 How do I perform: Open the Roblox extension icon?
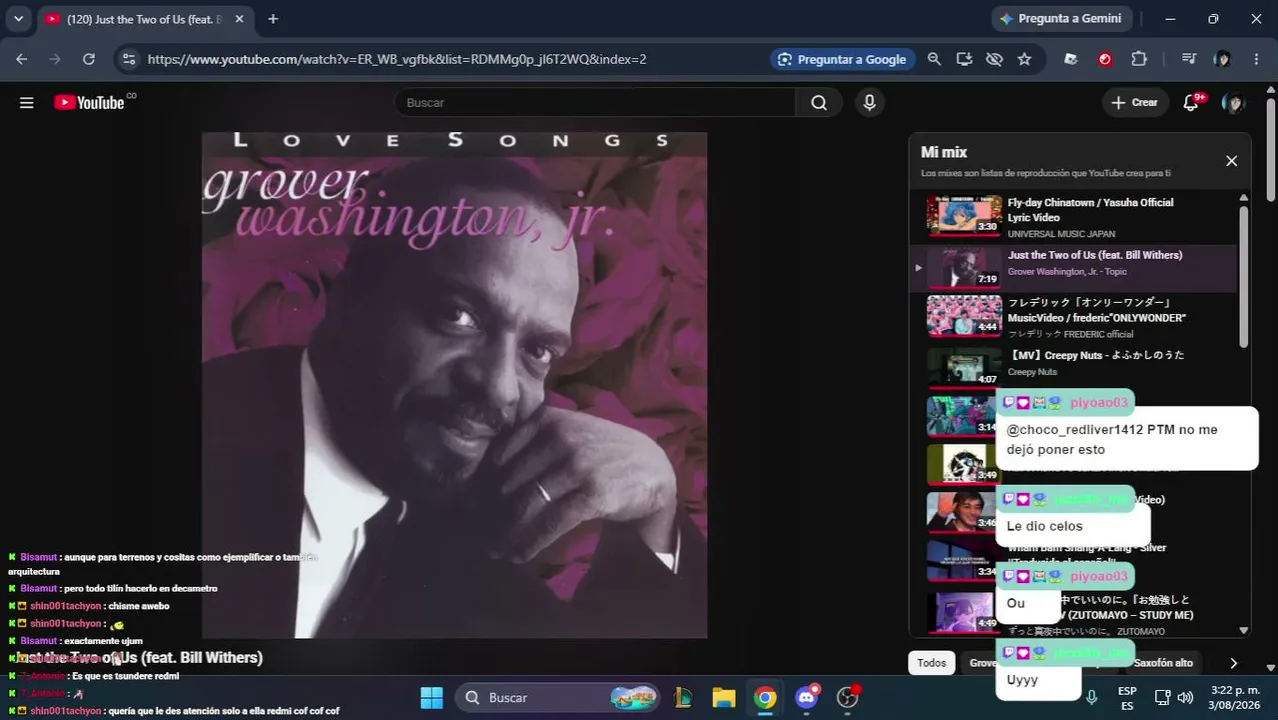pos(1071,59)
